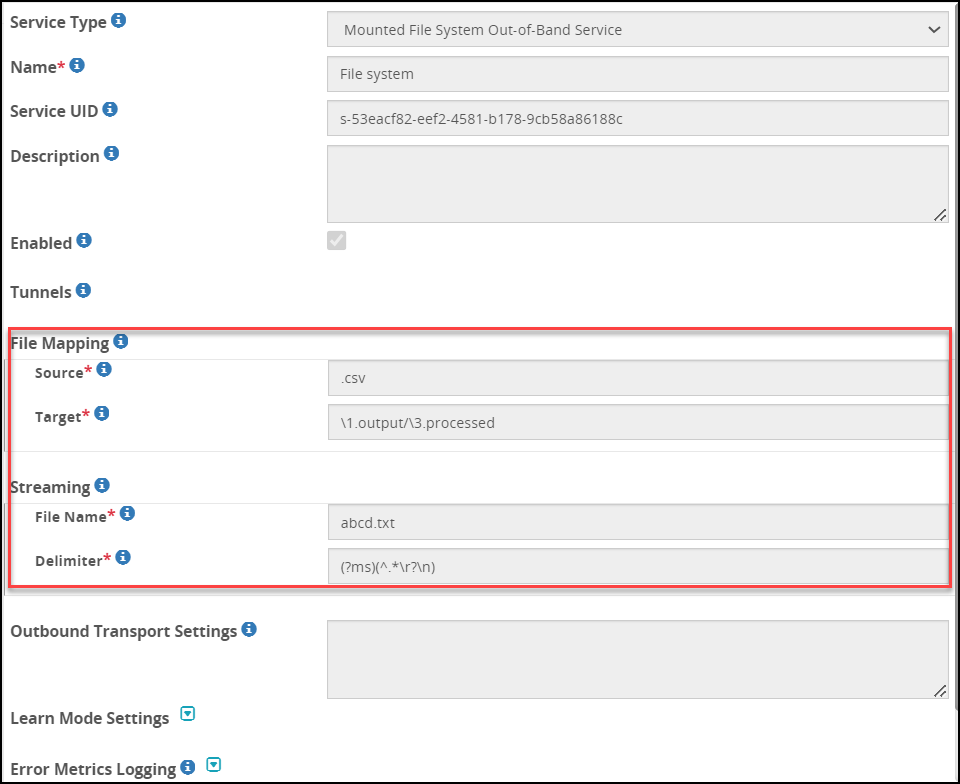960x784 pixels.
Task: Click the Service UID field
Action: (637, 118)
